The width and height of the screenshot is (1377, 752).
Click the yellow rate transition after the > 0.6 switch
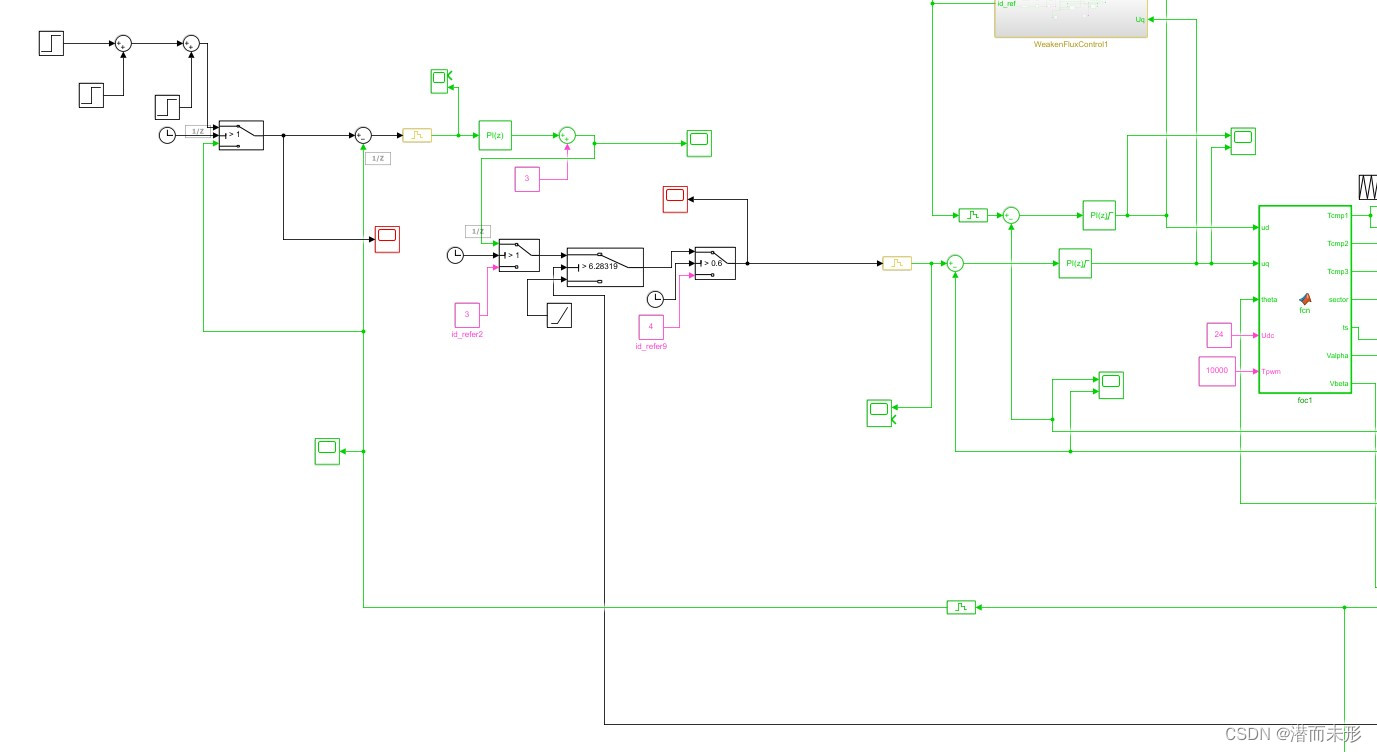[897, 263]
